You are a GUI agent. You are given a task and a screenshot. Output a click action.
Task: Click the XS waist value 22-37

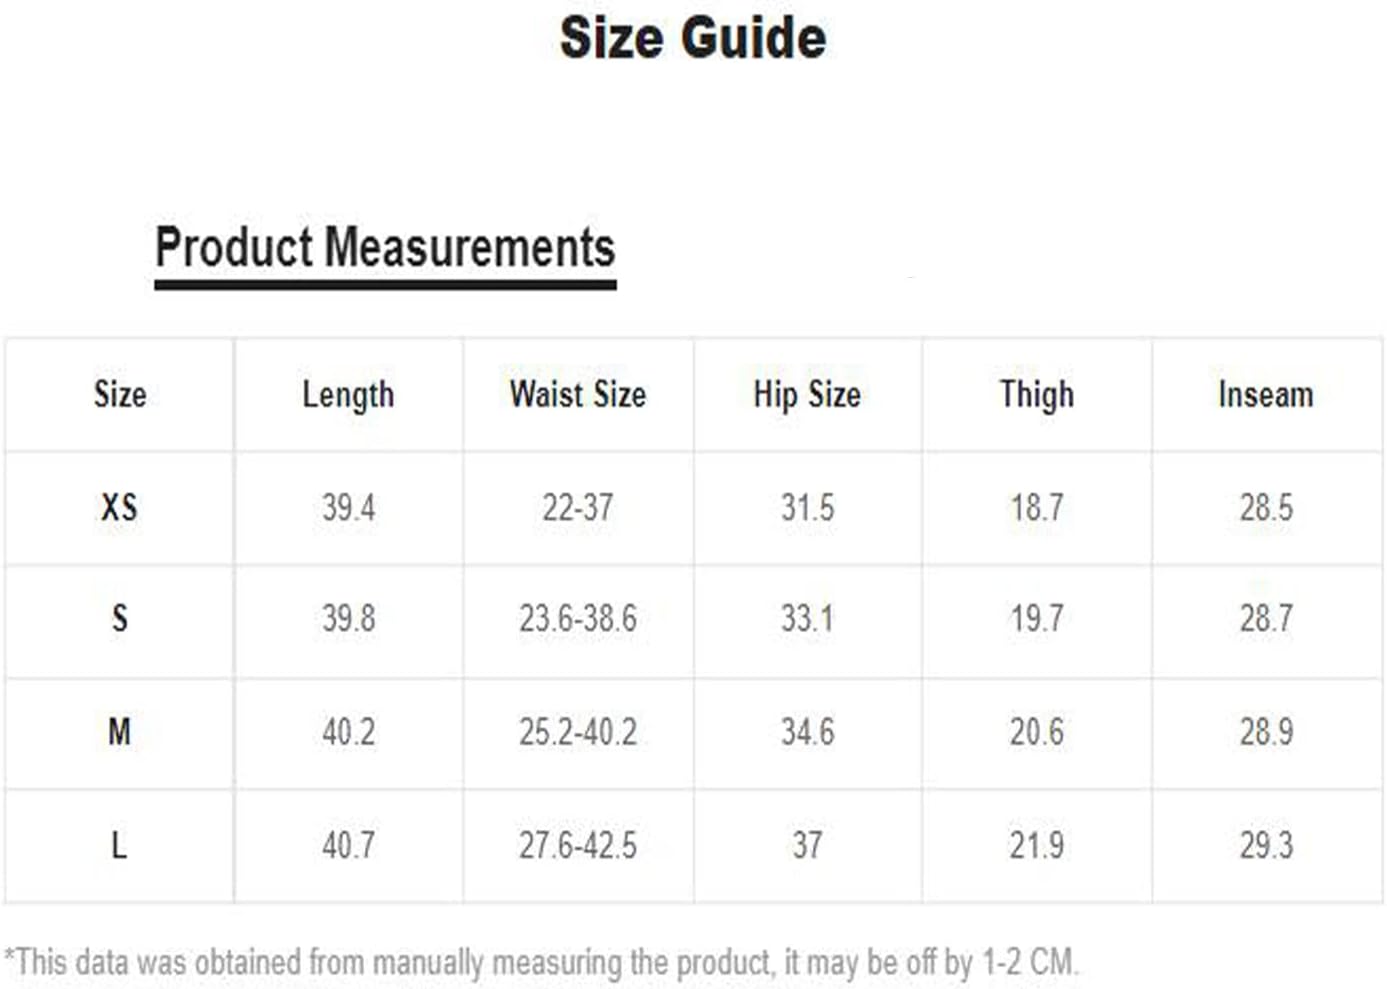(x=578, y=507)
